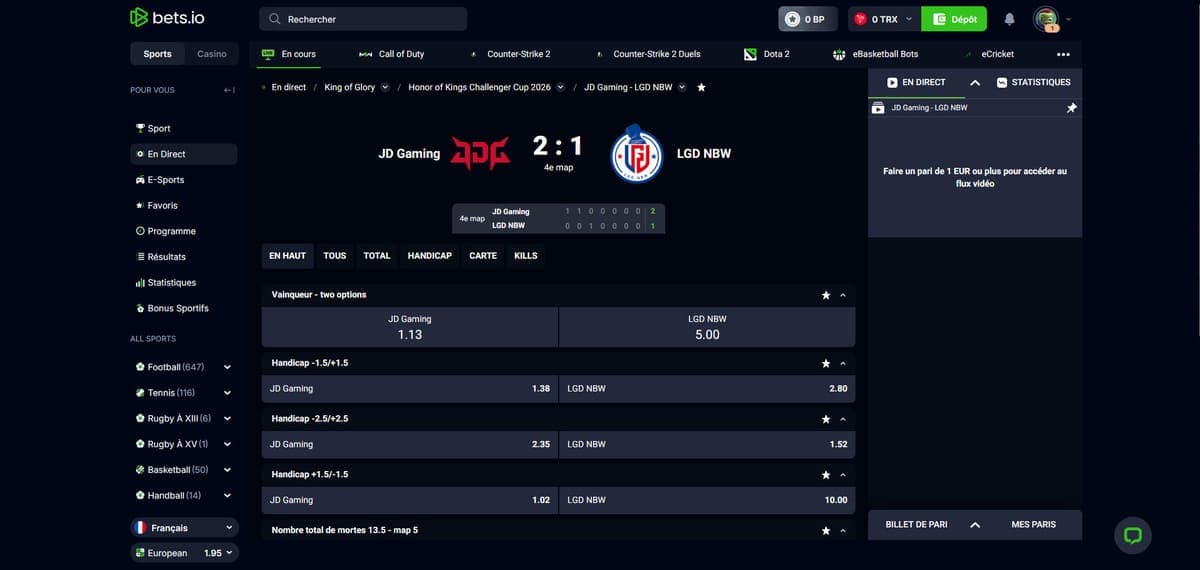Bet on JD Gaming winner at 1.13
The height and width of the screenshot is (570, 1200).
pyautogui.click(x=410, y=327)
